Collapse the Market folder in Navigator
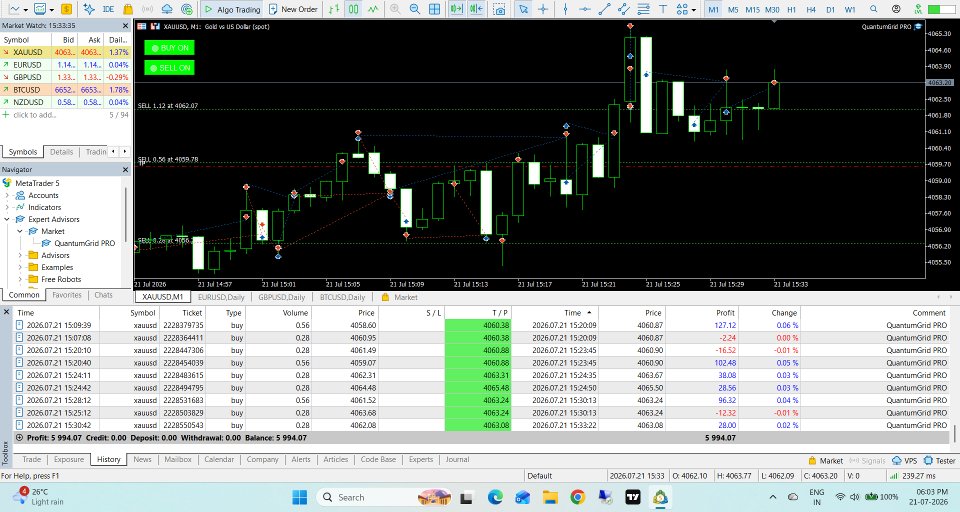 point(20,231)
